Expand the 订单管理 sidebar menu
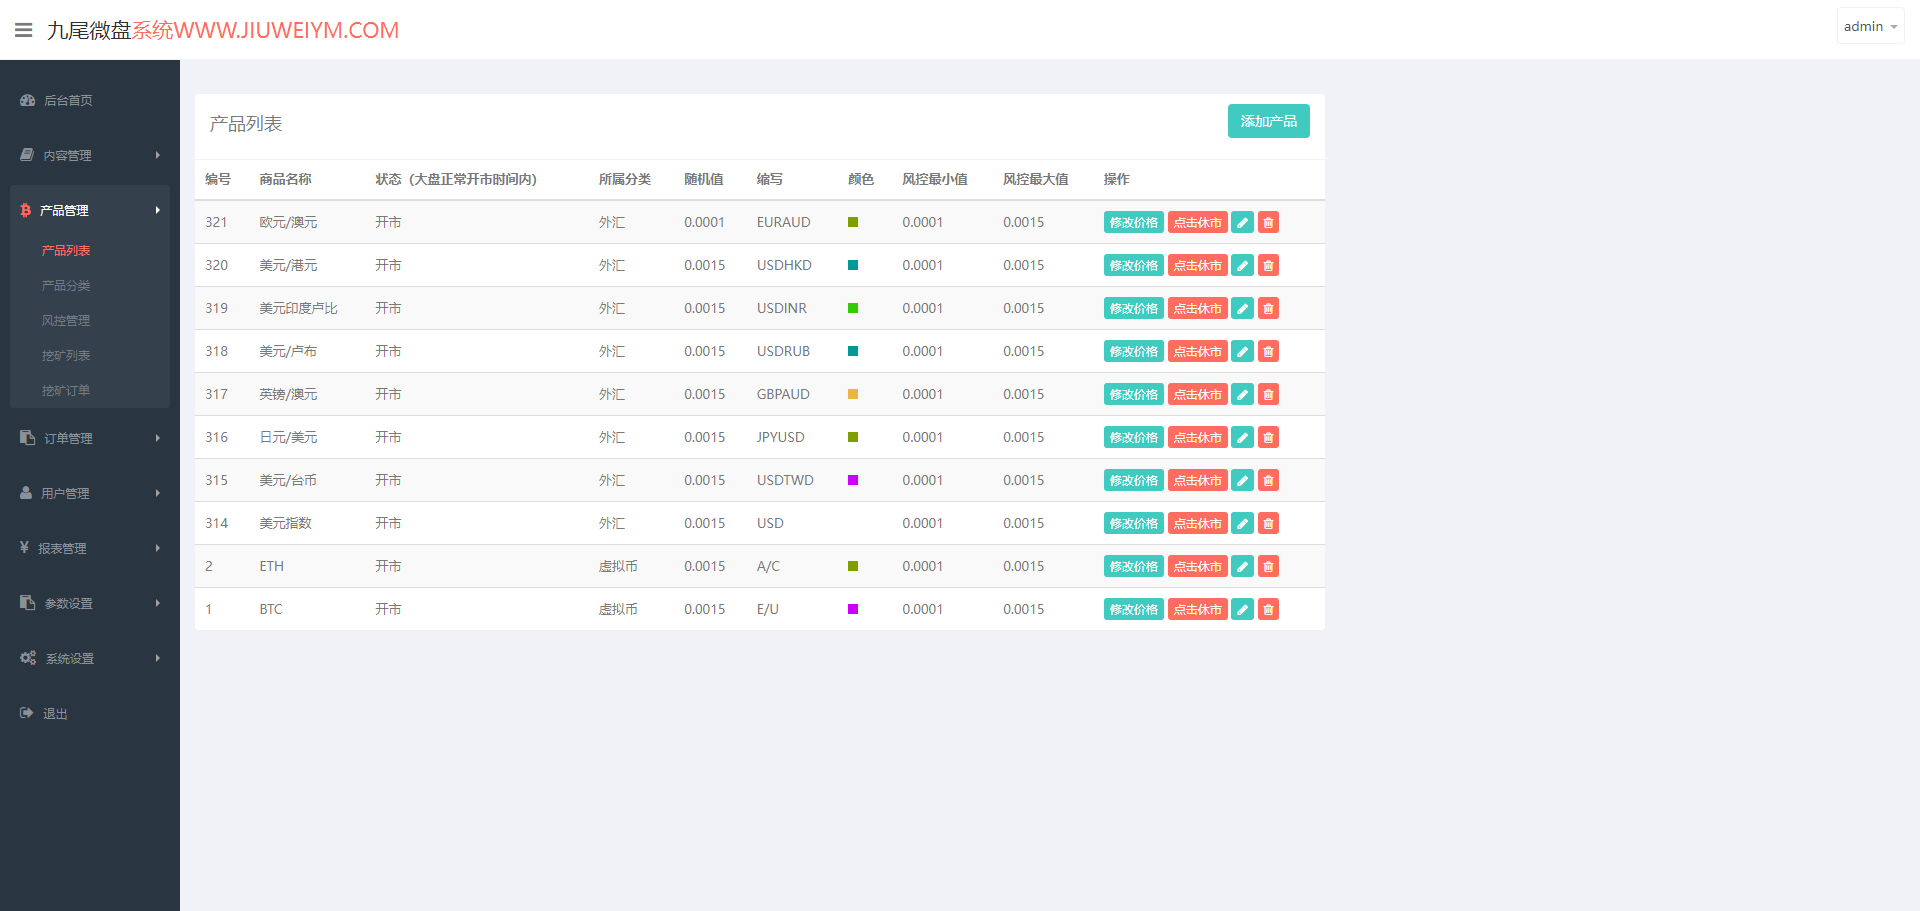 90,438
